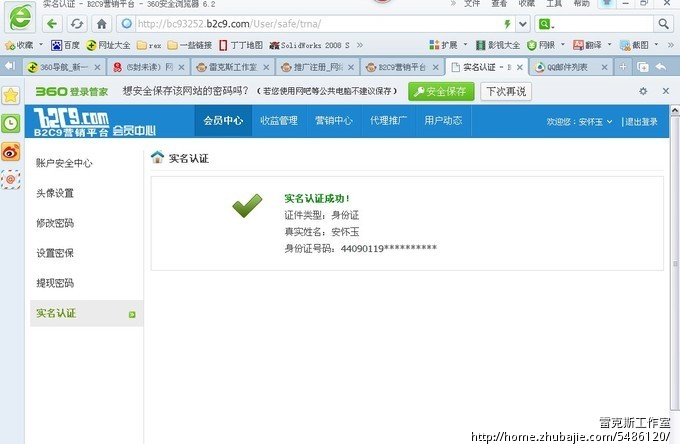Open the 网址大全 bookmark
This screenshot has height=444, width=680.
(108, 45)
